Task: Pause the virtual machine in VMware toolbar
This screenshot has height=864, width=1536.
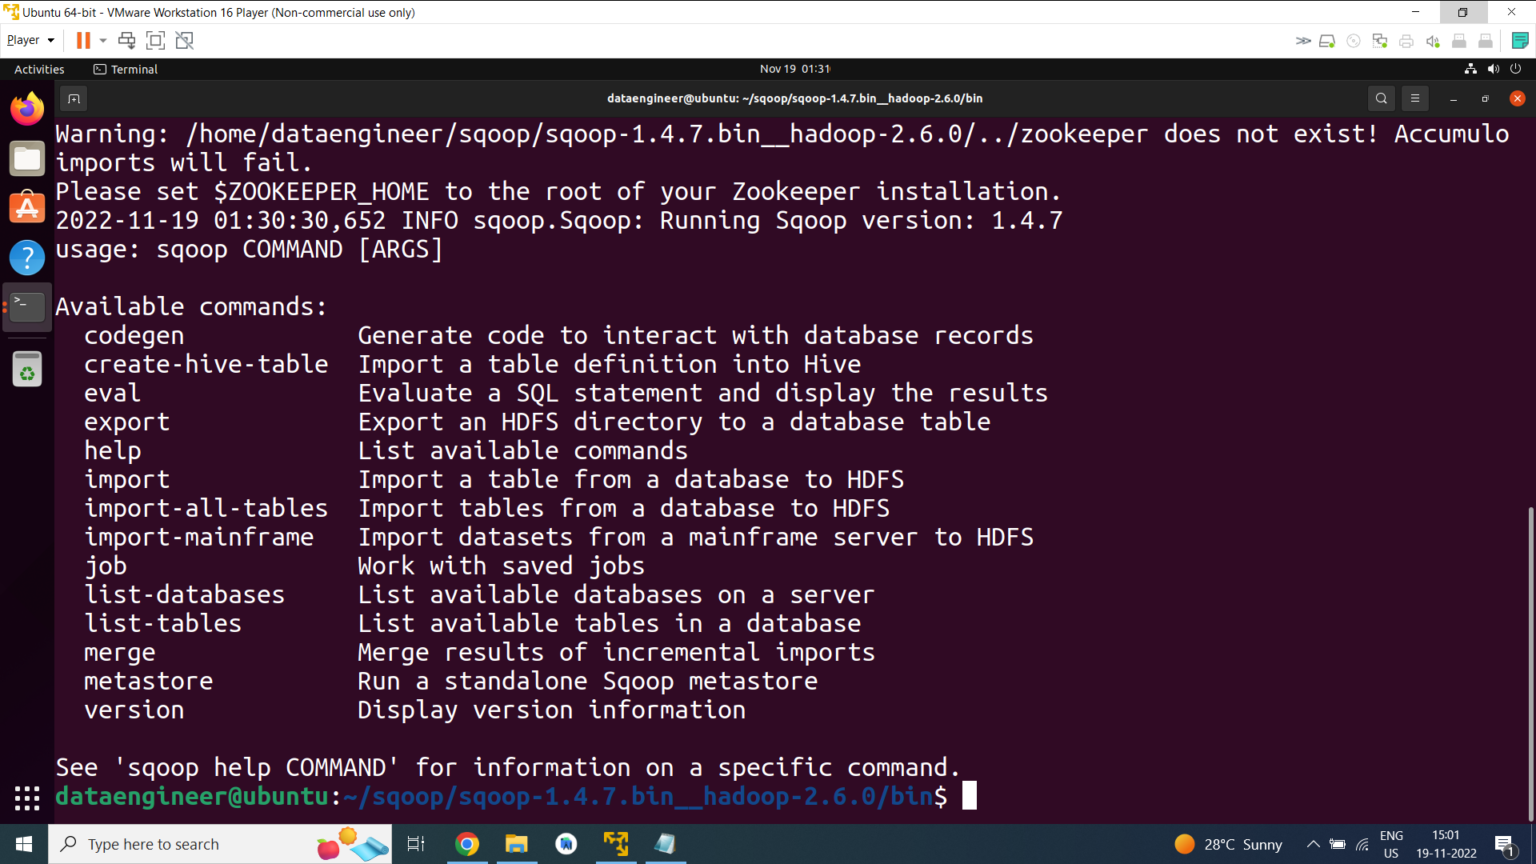Action: coord(83,40)
